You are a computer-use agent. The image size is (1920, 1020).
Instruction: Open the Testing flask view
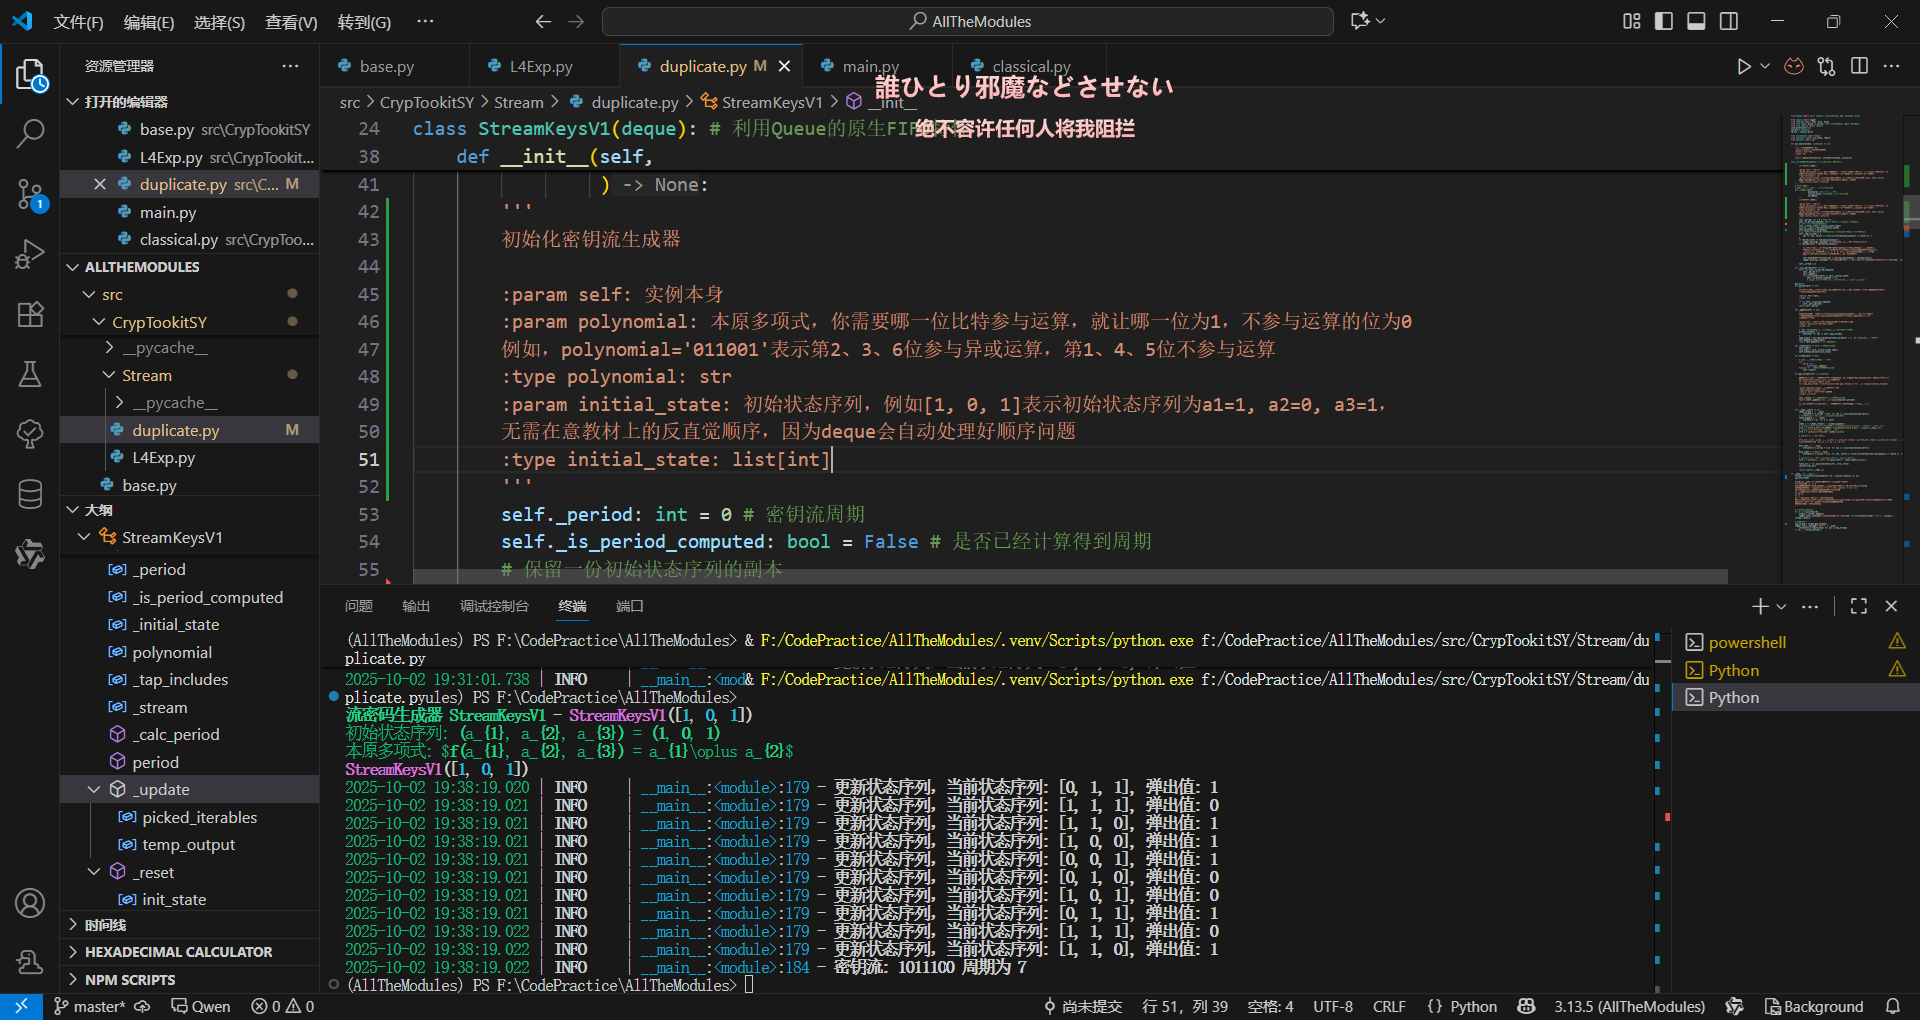(x=30, y=374)
